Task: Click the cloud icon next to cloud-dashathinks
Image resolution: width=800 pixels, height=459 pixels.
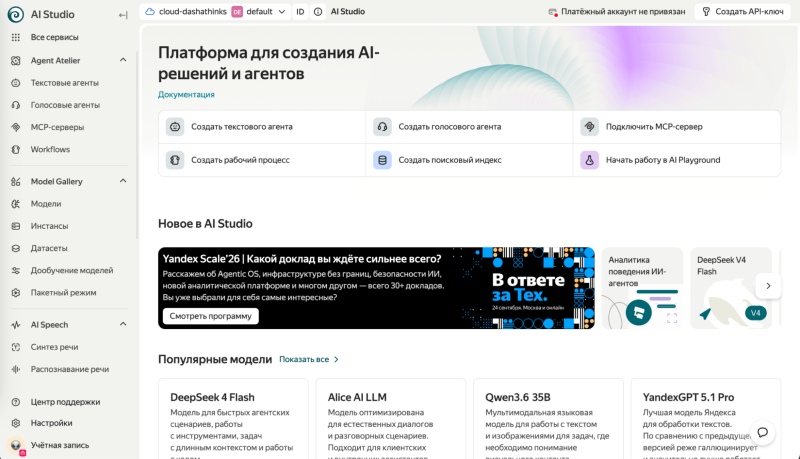Action: point(149,11)
